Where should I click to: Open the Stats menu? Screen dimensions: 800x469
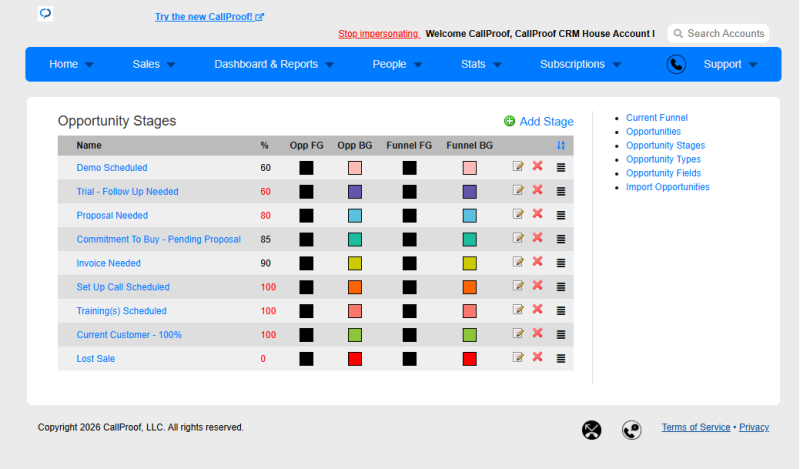481,64
